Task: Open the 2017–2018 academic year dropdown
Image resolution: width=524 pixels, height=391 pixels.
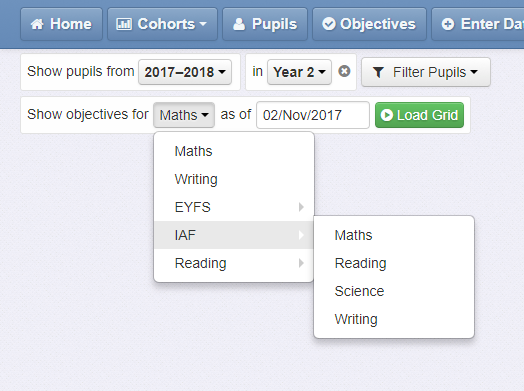Action: [x=185, y=72]
